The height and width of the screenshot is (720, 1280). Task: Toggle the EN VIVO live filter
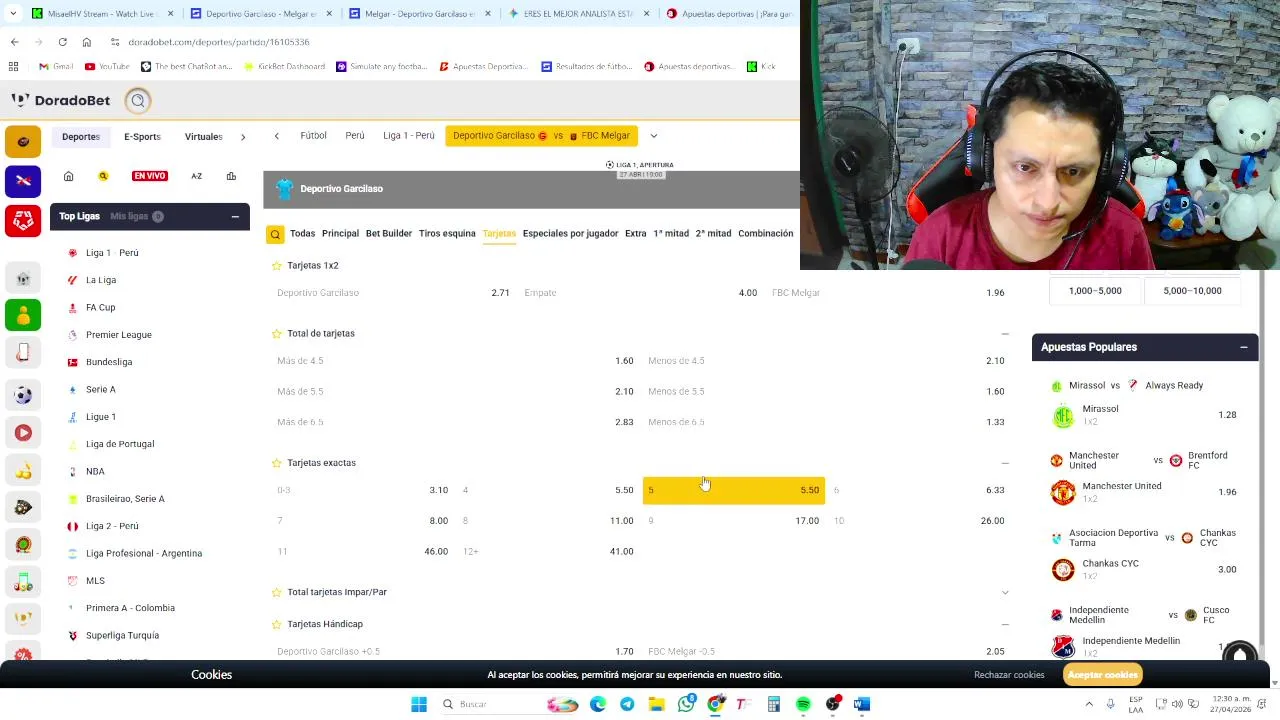pyautogui.click(x=150, y=176)
